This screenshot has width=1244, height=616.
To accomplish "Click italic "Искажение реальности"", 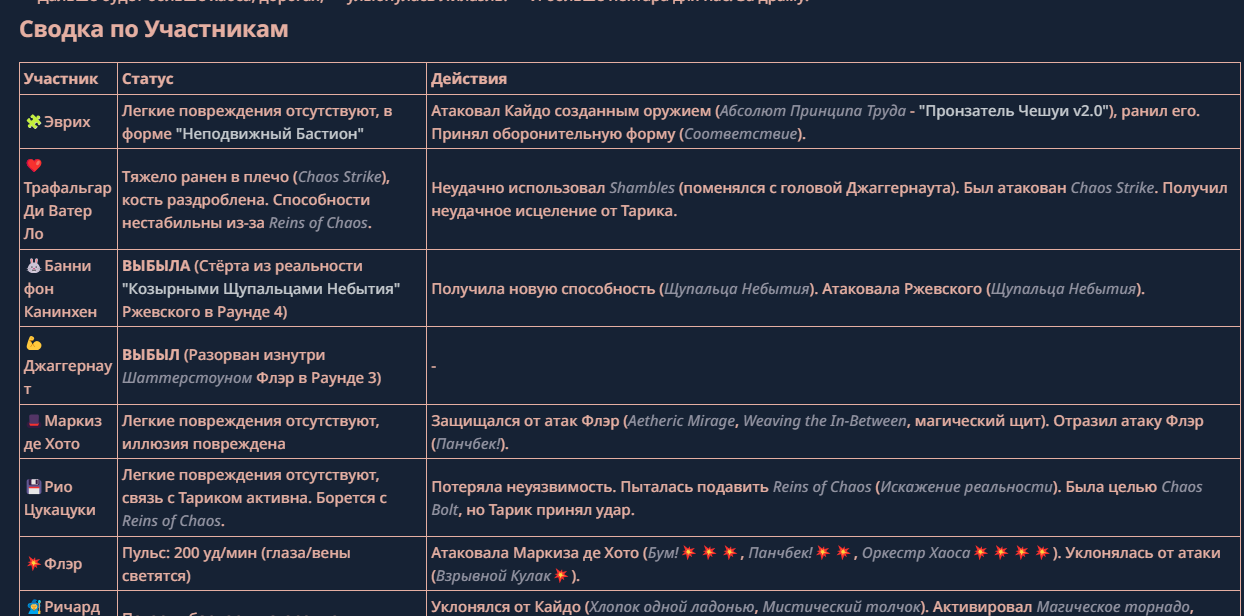I will 966,487.
